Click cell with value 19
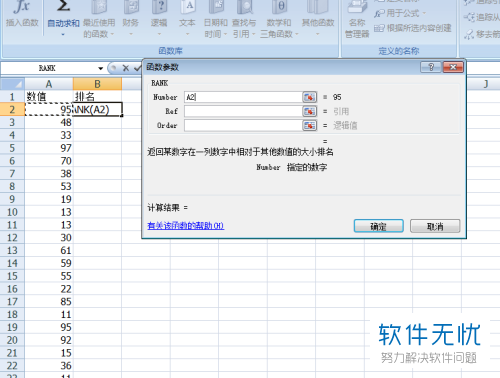This screenshot has width=500, height=378. click(49, 199)
